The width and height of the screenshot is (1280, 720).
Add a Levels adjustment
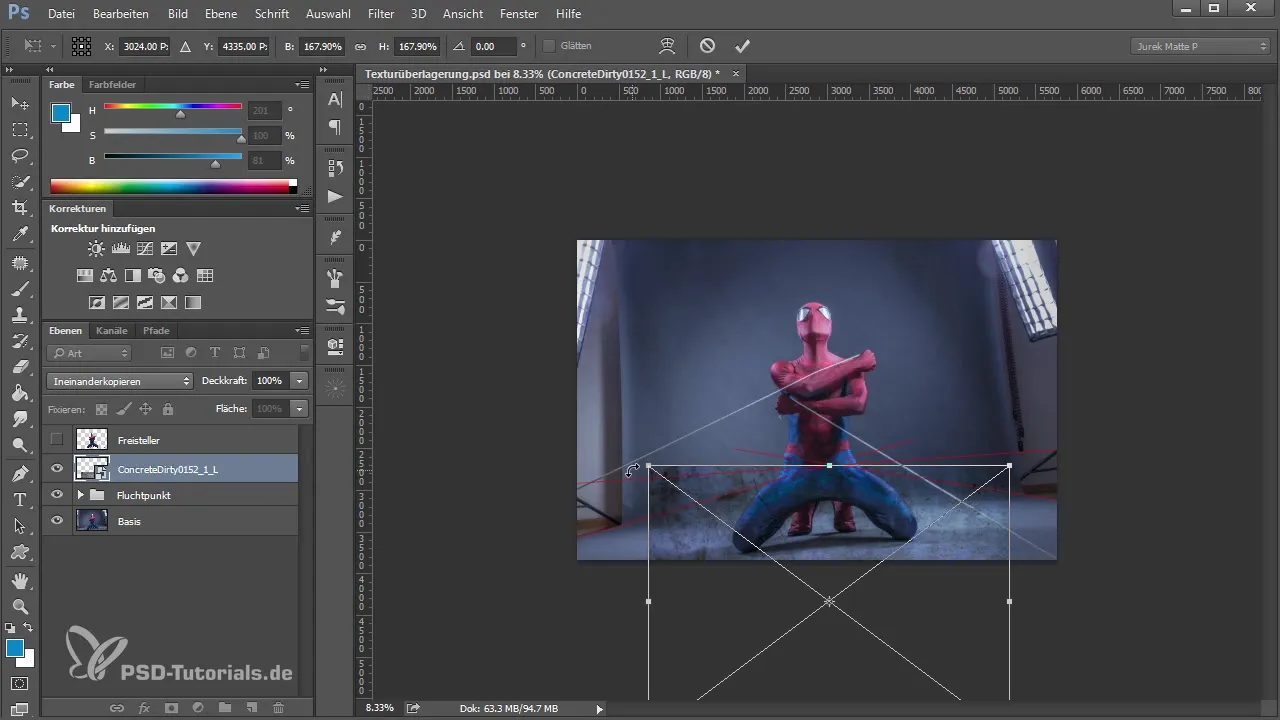(120, 248)
